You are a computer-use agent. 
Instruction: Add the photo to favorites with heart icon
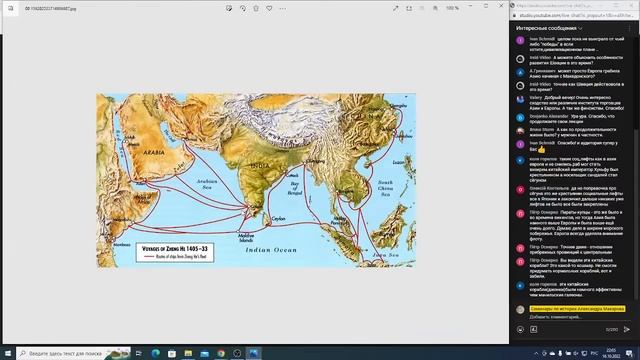(269, 8)
